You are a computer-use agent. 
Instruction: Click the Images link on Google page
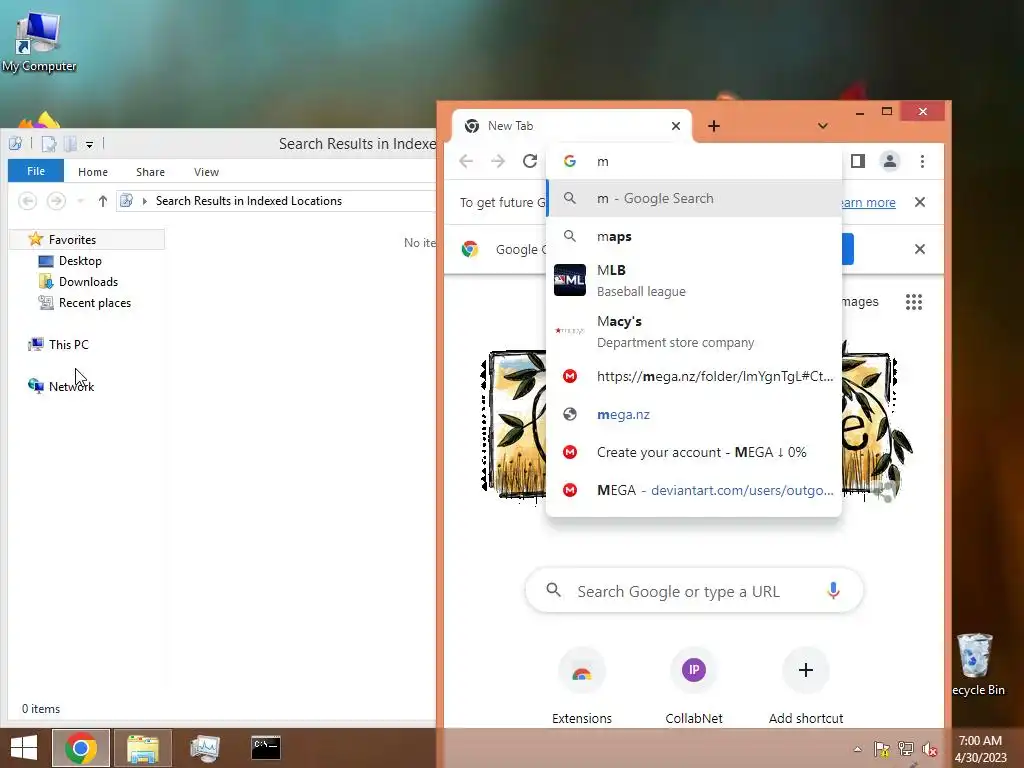coord(859,302)
